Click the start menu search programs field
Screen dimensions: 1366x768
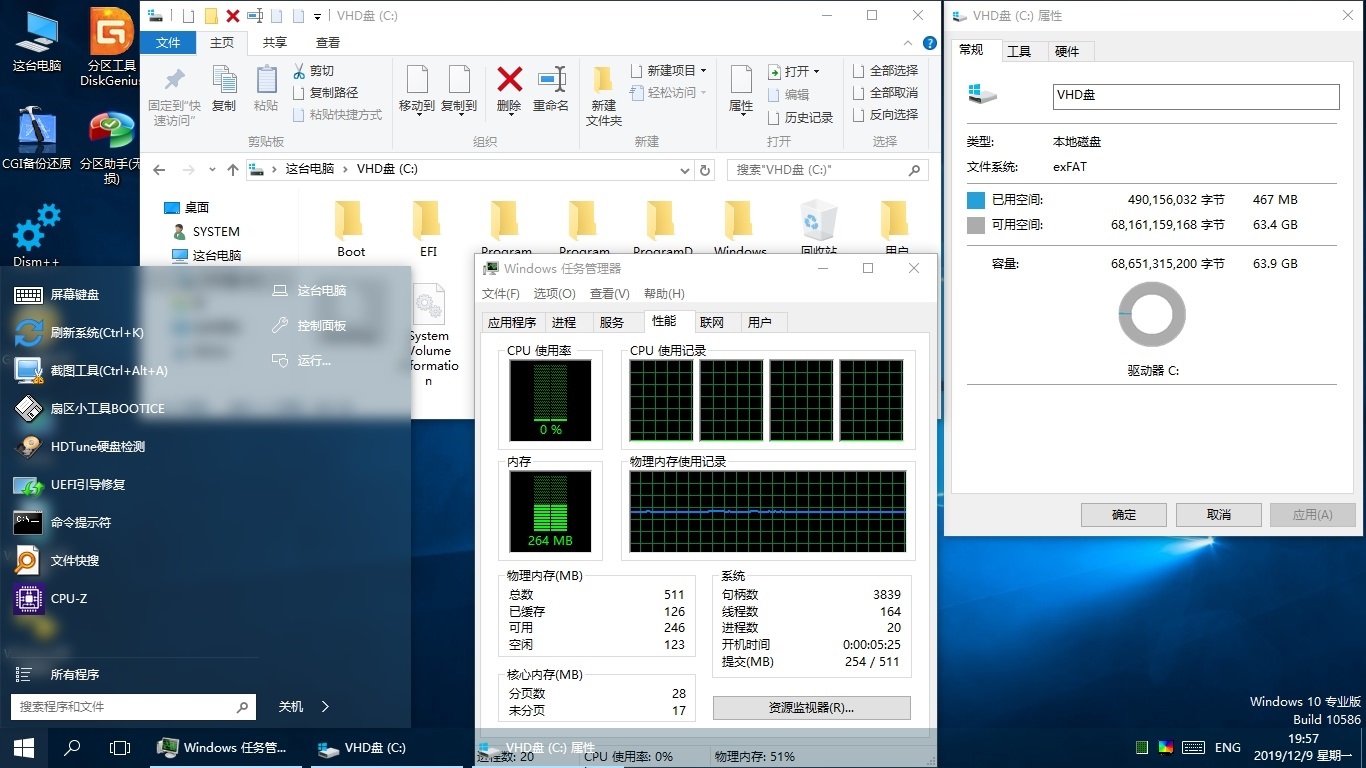click(133, 706)
